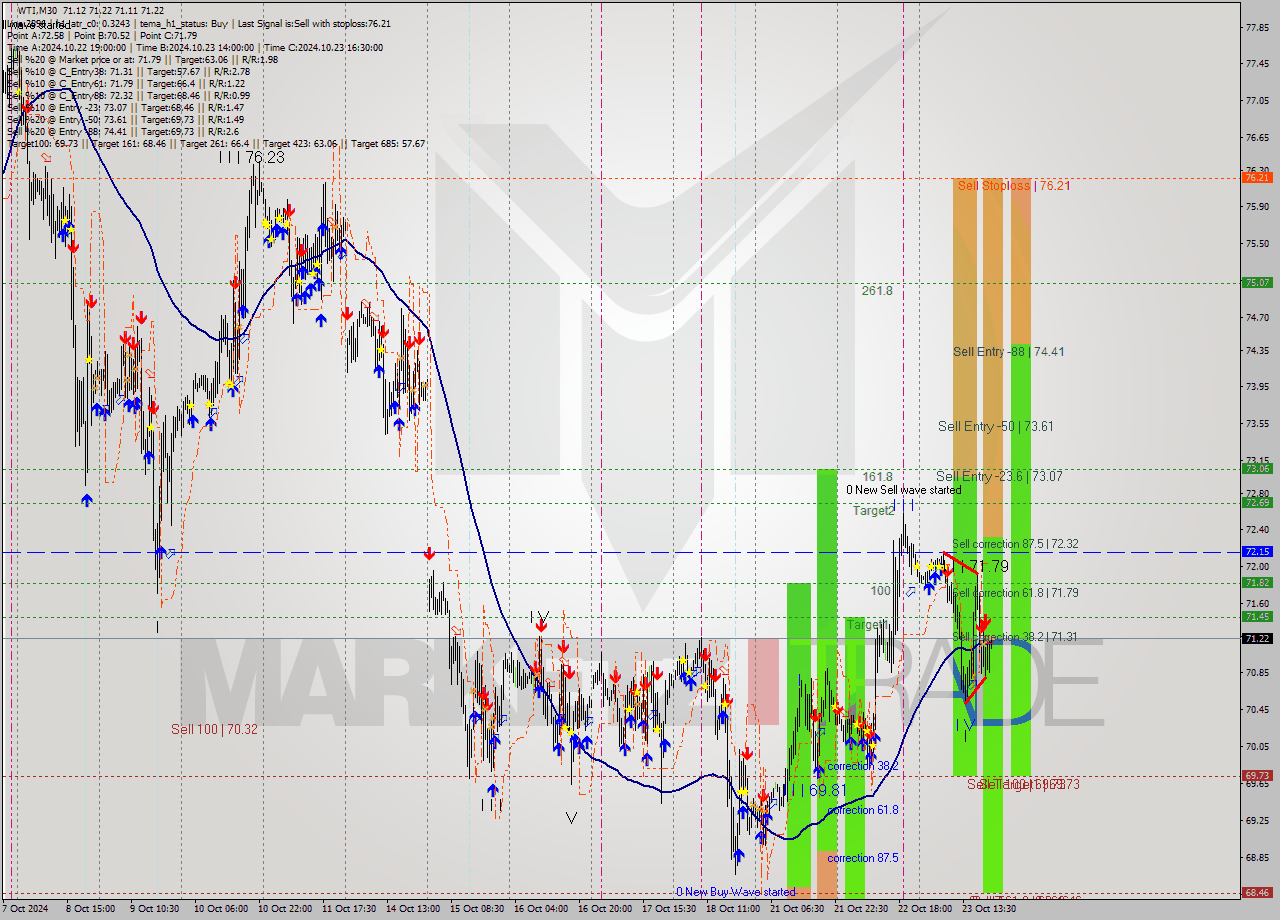Click the 'Sell correction 87.5 | 72.32' label
Screen dimensions: 1280x920
pos(1015,544)
